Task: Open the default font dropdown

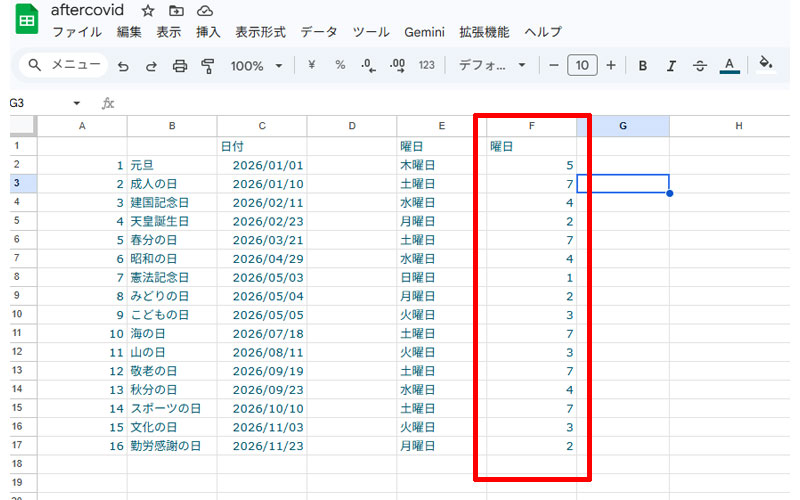Action: pyautogui.click(x=492, y=65)
